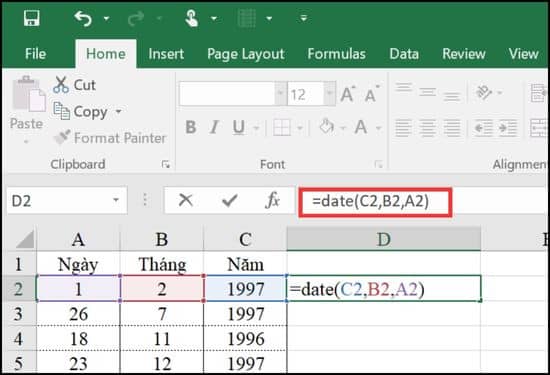Open the Font dialog launcher

(378, 164)
